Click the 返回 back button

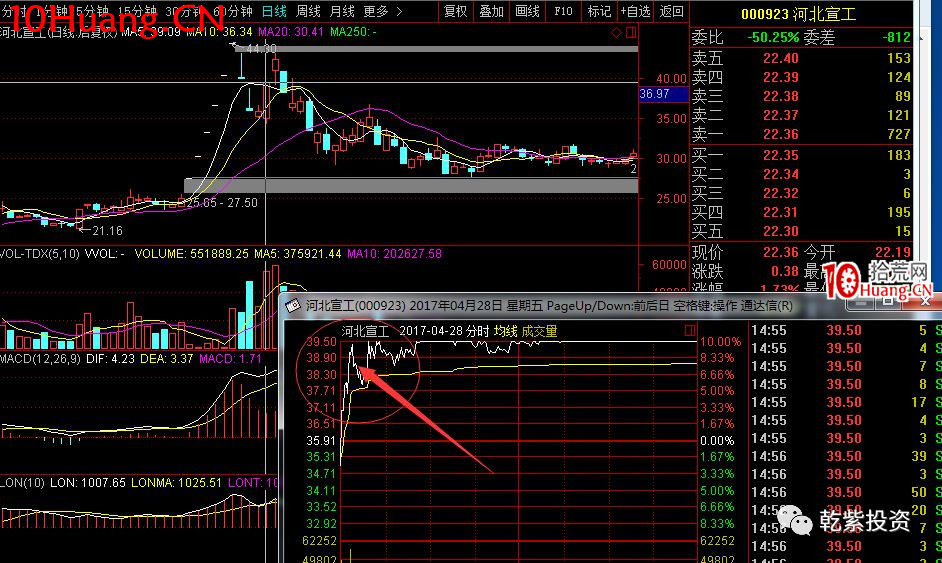(671, 11)
